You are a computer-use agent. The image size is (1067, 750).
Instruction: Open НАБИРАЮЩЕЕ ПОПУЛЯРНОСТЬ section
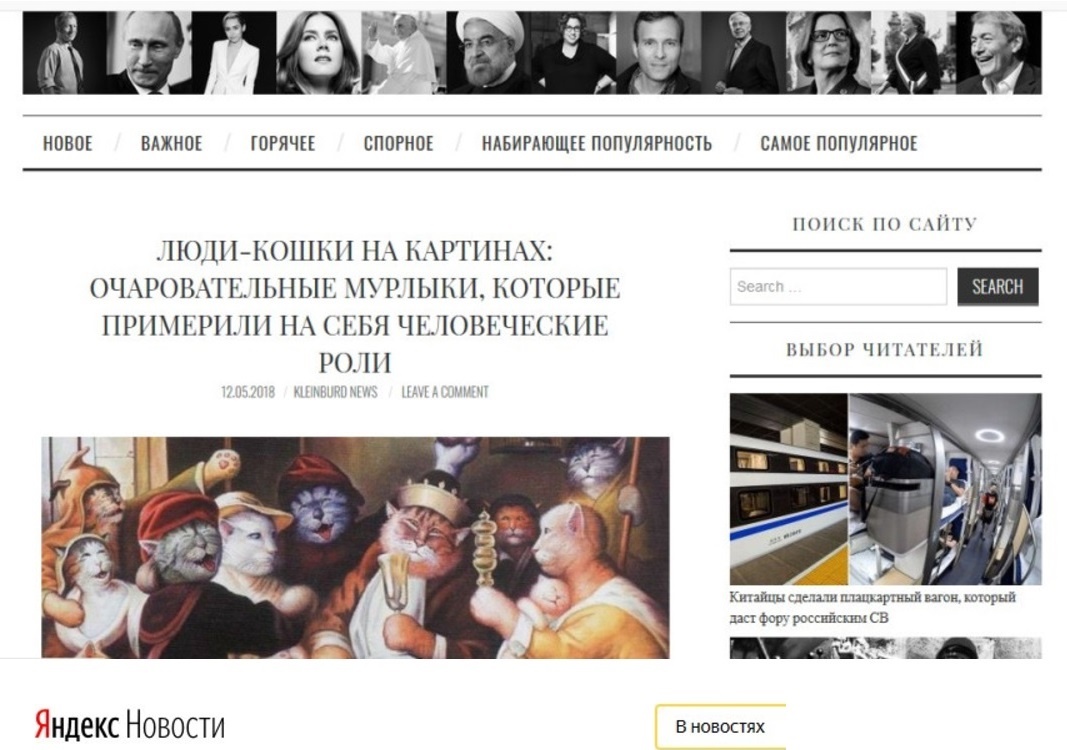[597, 143]
